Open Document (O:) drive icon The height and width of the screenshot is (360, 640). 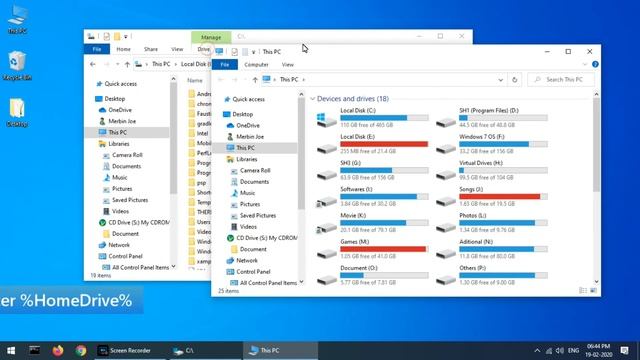tap(327, 280)
